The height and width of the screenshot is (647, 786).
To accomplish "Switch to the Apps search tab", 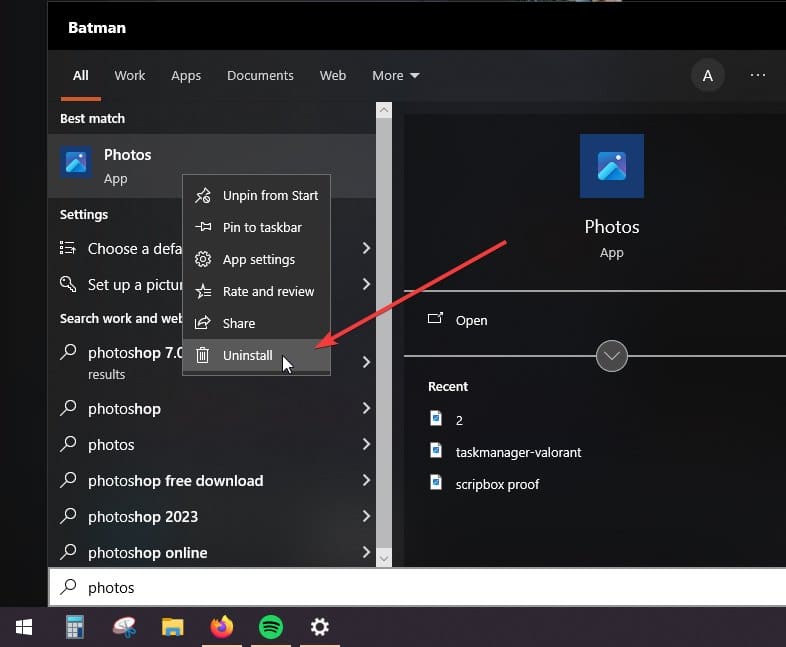I will click(186, 76).
